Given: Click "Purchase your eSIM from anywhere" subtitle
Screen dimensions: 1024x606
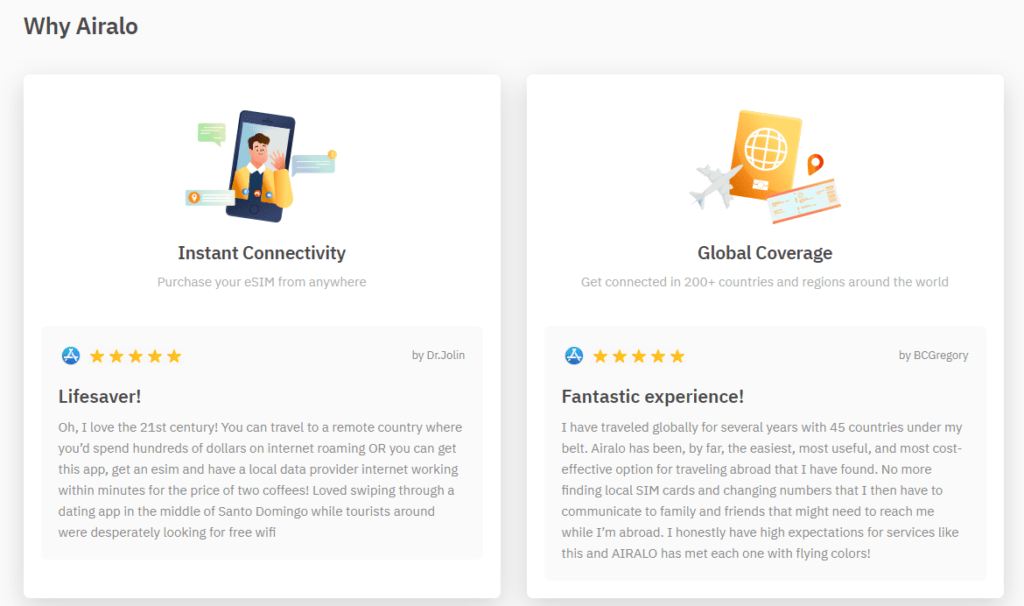Looking at the screenshot, I should pos(262,282).
